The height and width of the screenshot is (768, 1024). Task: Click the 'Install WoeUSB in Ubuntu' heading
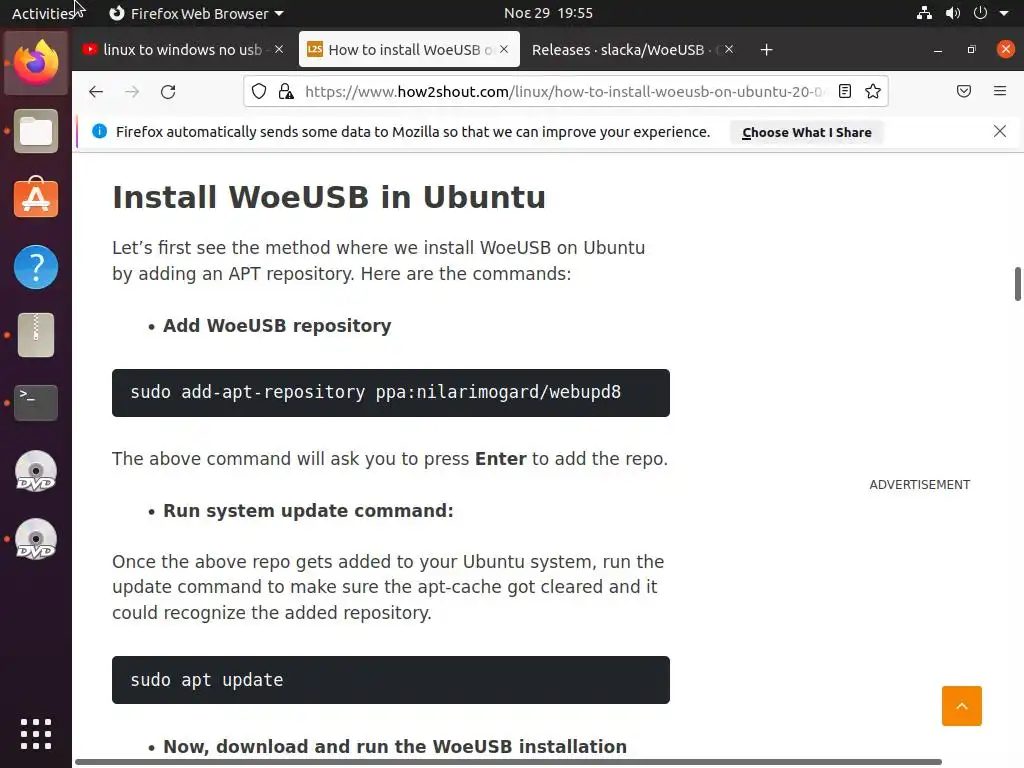[329, 197]
